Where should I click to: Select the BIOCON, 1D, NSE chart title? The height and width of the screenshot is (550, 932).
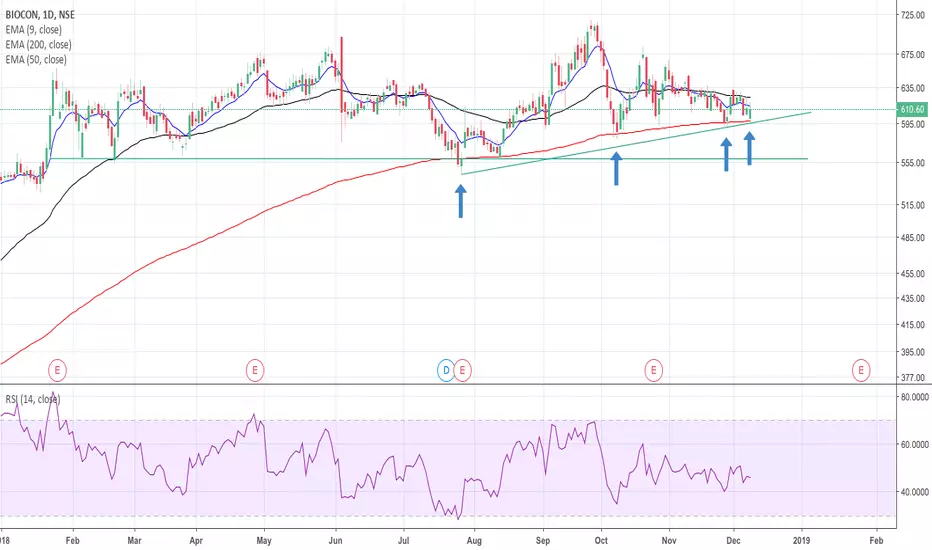point(40,15)
